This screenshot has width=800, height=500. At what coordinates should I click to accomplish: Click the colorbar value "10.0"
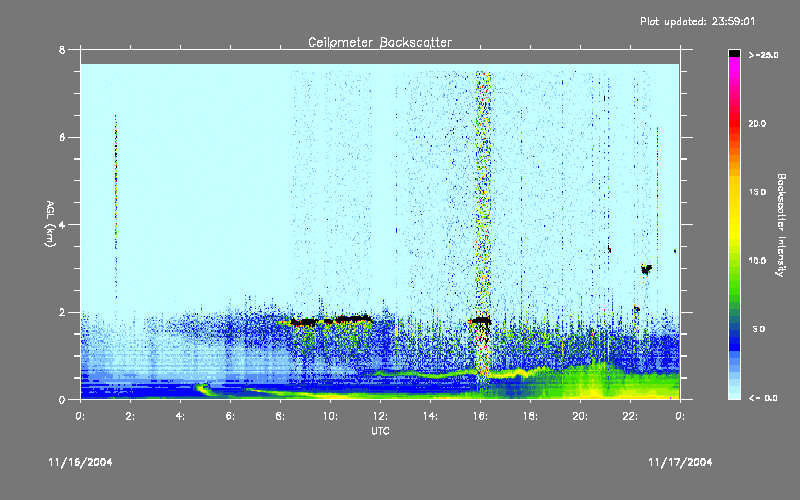click(x=757, y=261)
